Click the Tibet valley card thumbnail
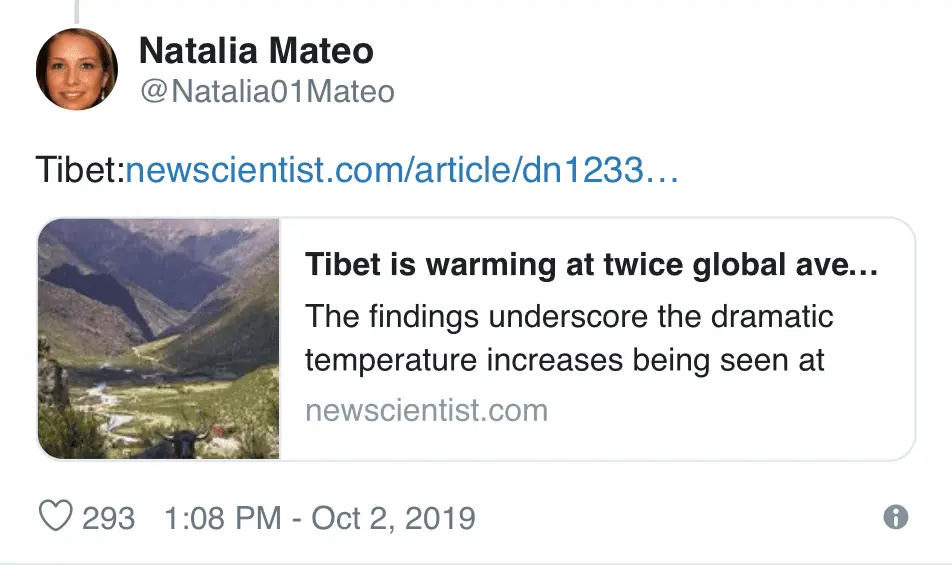The width and height of the screenshot is (952, 565). (159, 339)
